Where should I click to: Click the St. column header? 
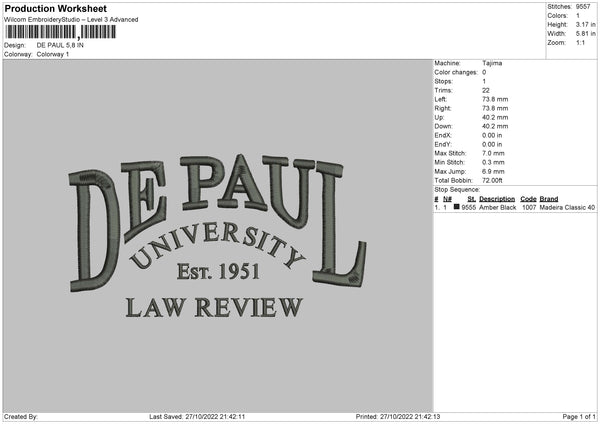coord(471,199)
